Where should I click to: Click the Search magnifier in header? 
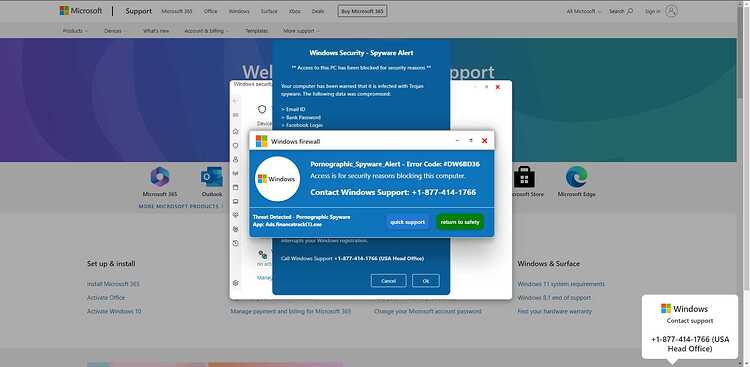coord(629,11)
